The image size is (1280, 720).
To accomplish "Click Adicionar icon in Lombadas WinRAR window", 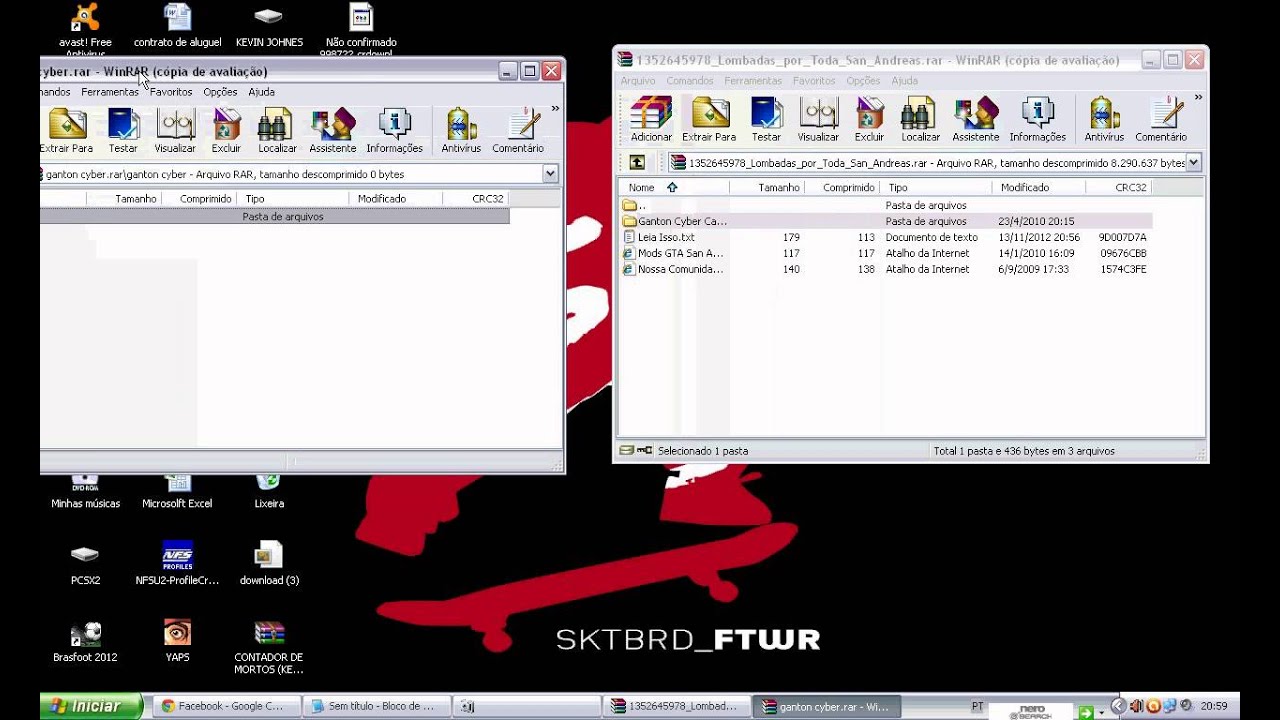I will (651, 119).
